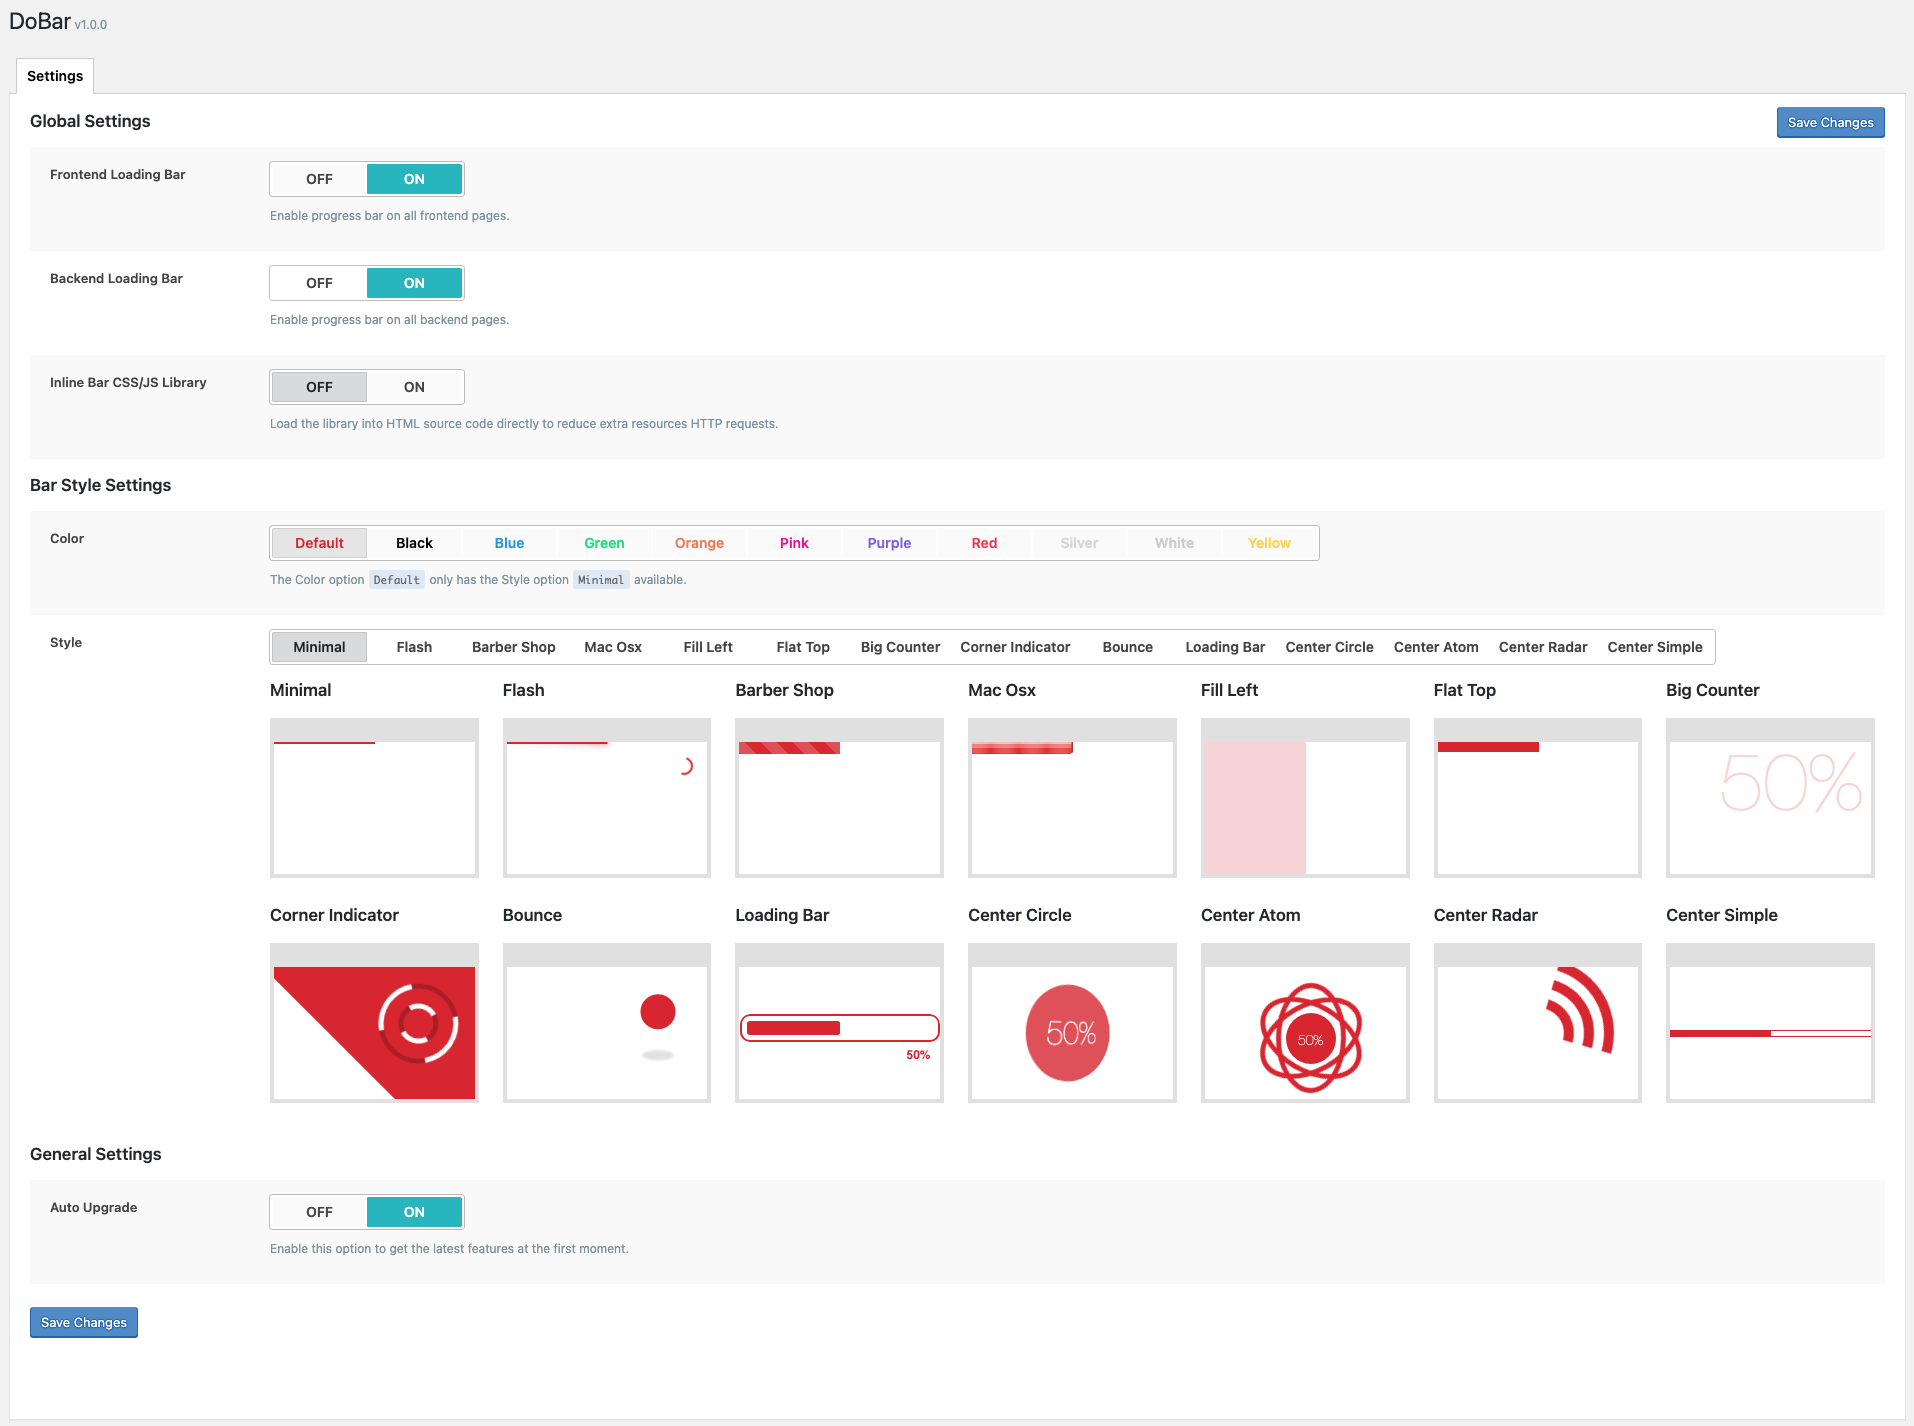Turn Frontend Loading Bar OFF

point(319,179)
